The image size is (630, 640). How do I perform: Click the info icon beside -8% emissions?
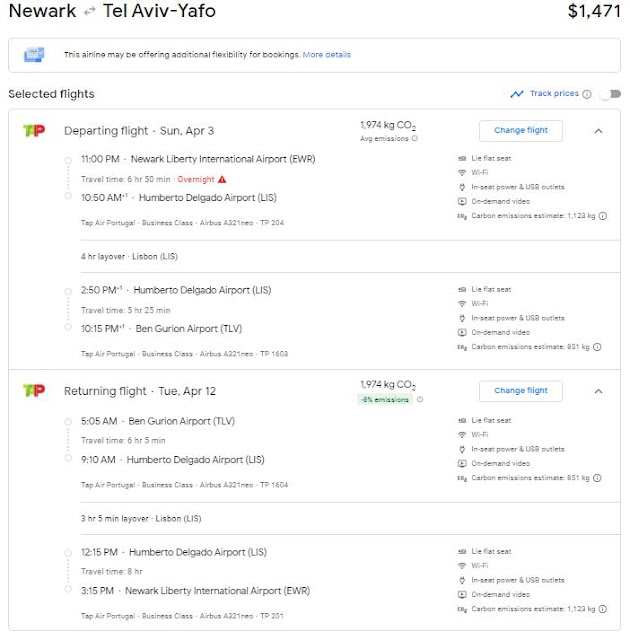click(419, 400)
